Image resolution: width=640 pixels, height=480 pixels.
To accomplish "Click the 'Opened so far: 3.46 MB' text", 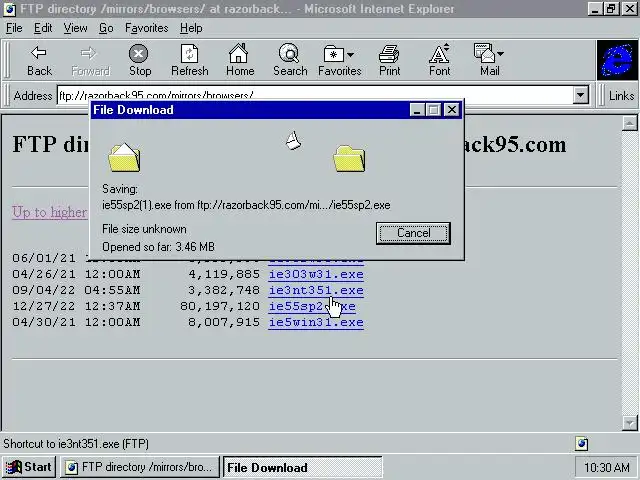I will coord(158,247).
